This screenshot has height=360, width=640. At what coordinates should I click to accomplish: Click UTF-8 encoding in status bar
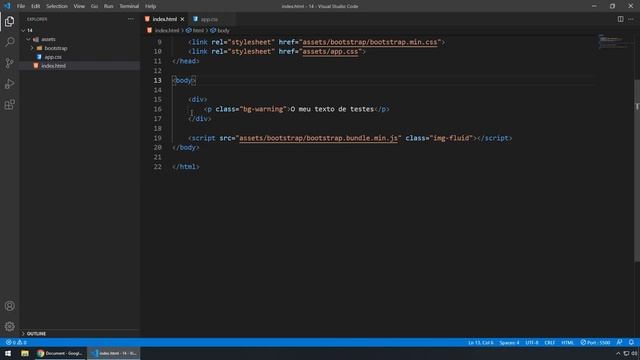(x=532, y=342)
